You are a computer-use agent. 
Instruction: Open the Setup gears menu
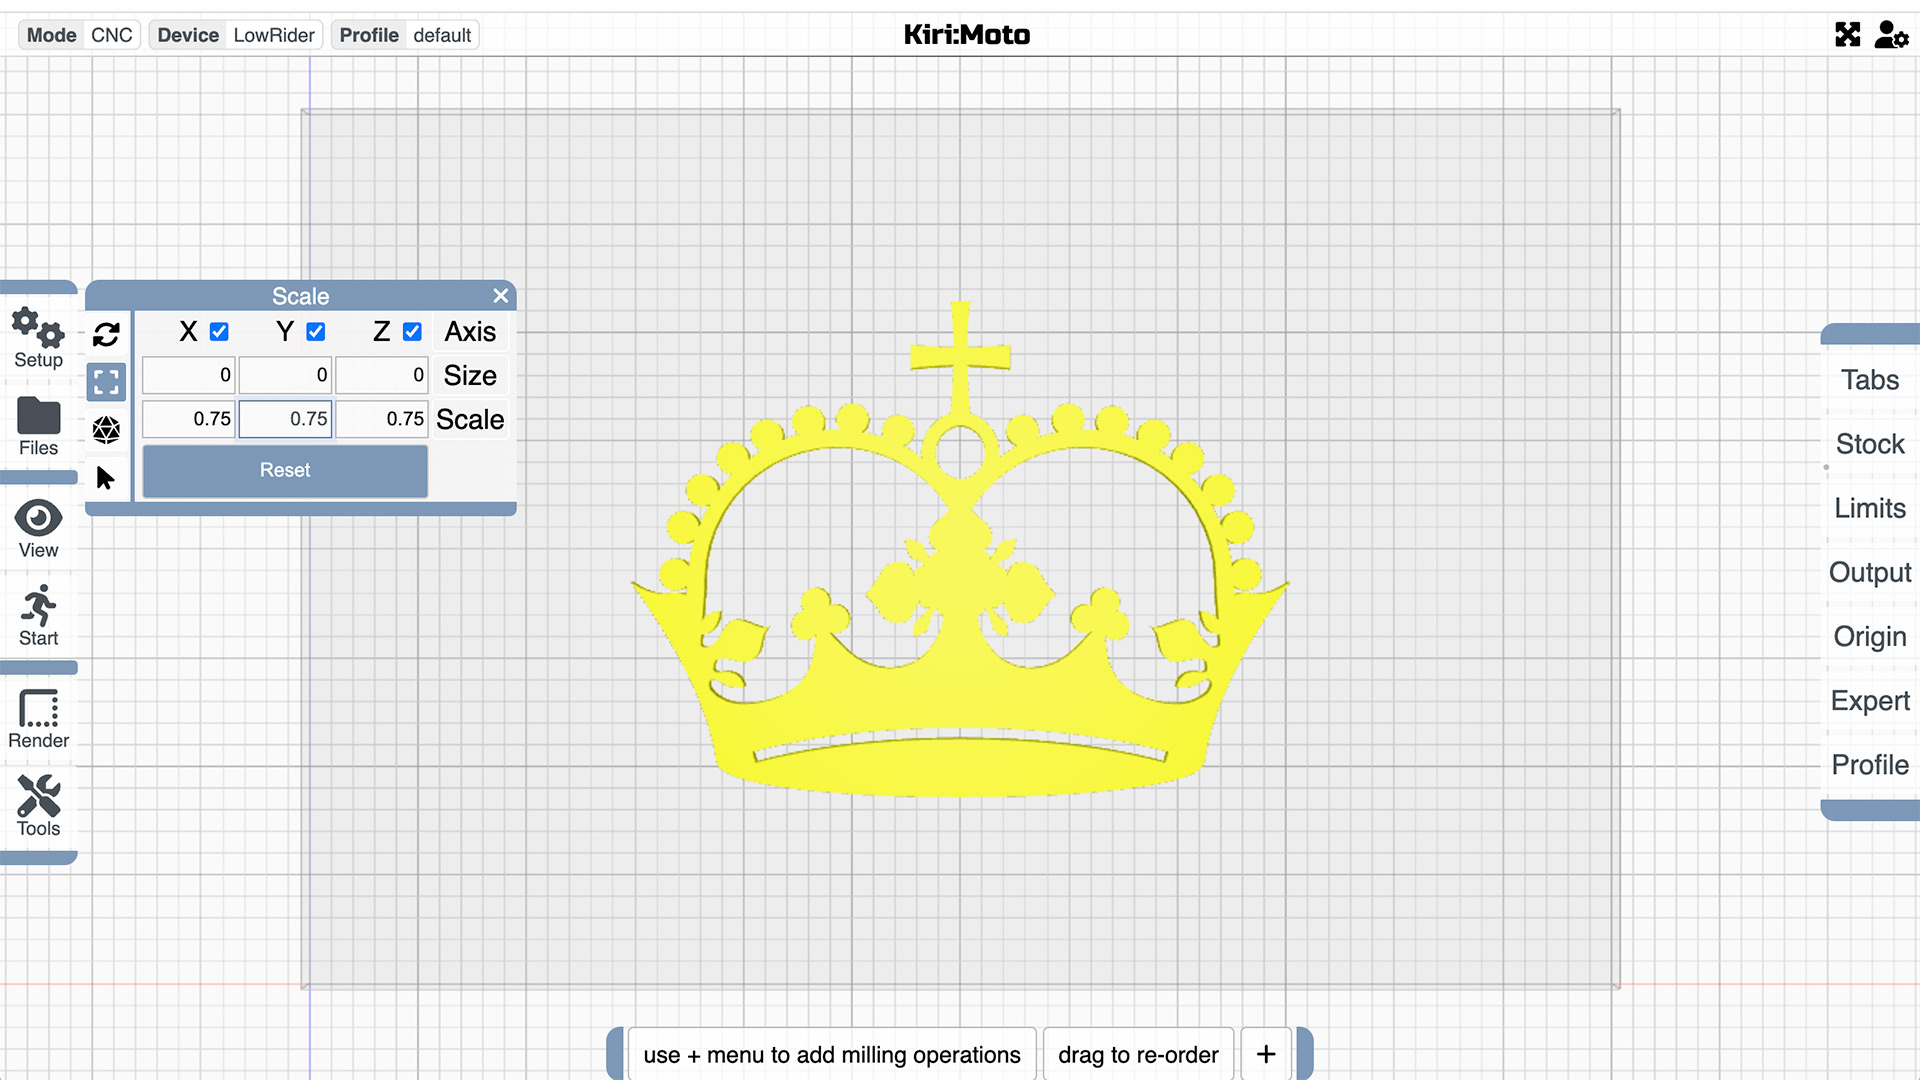(38, 338)
